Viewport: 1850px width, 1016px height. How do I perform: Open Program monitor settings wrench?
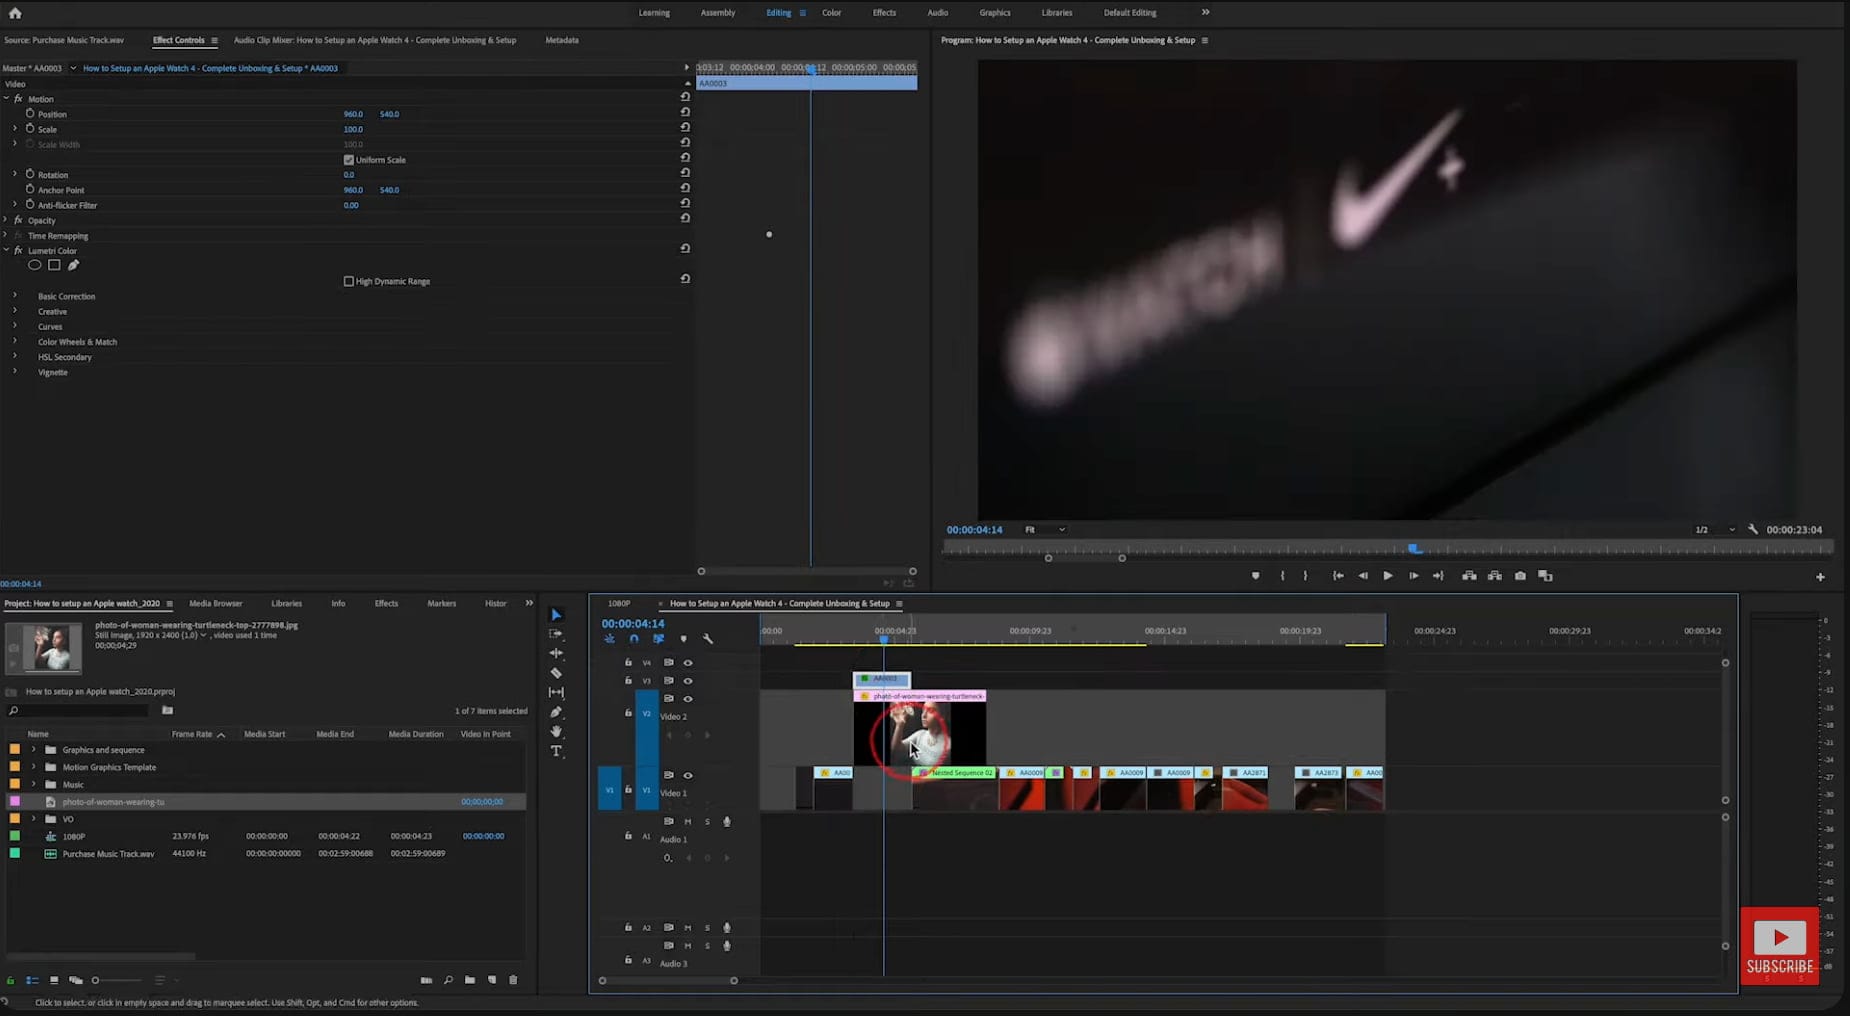(1753, 529)
